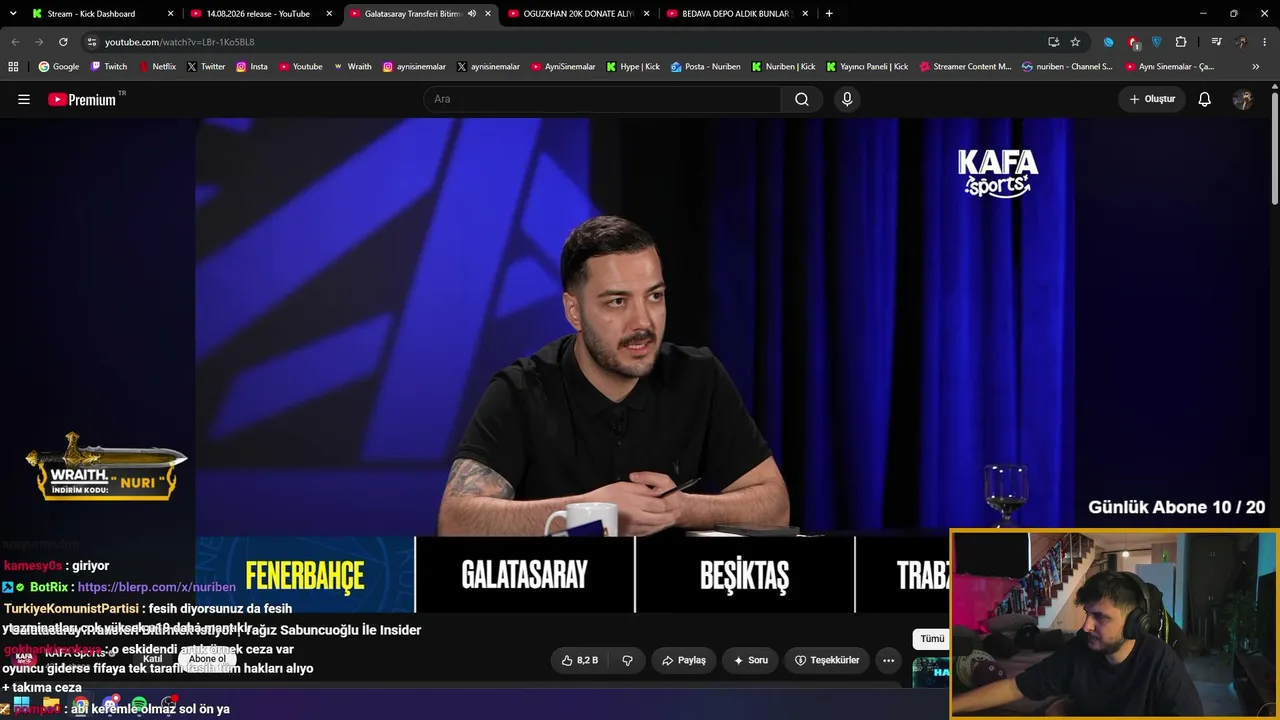This screenshot has height=720, width=1280.
Task: Open the Hype | Kick bookmark
Action: point(632,67)
